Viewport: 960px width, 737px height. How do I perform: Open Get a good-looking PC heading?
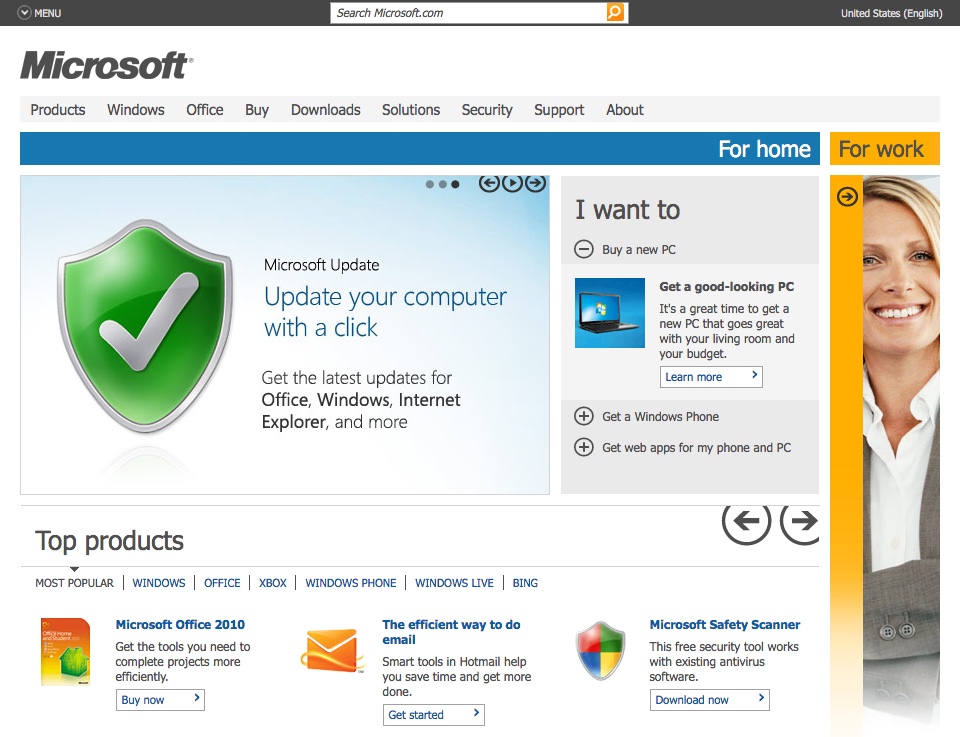pyautogui.click(x=726, y=286)
